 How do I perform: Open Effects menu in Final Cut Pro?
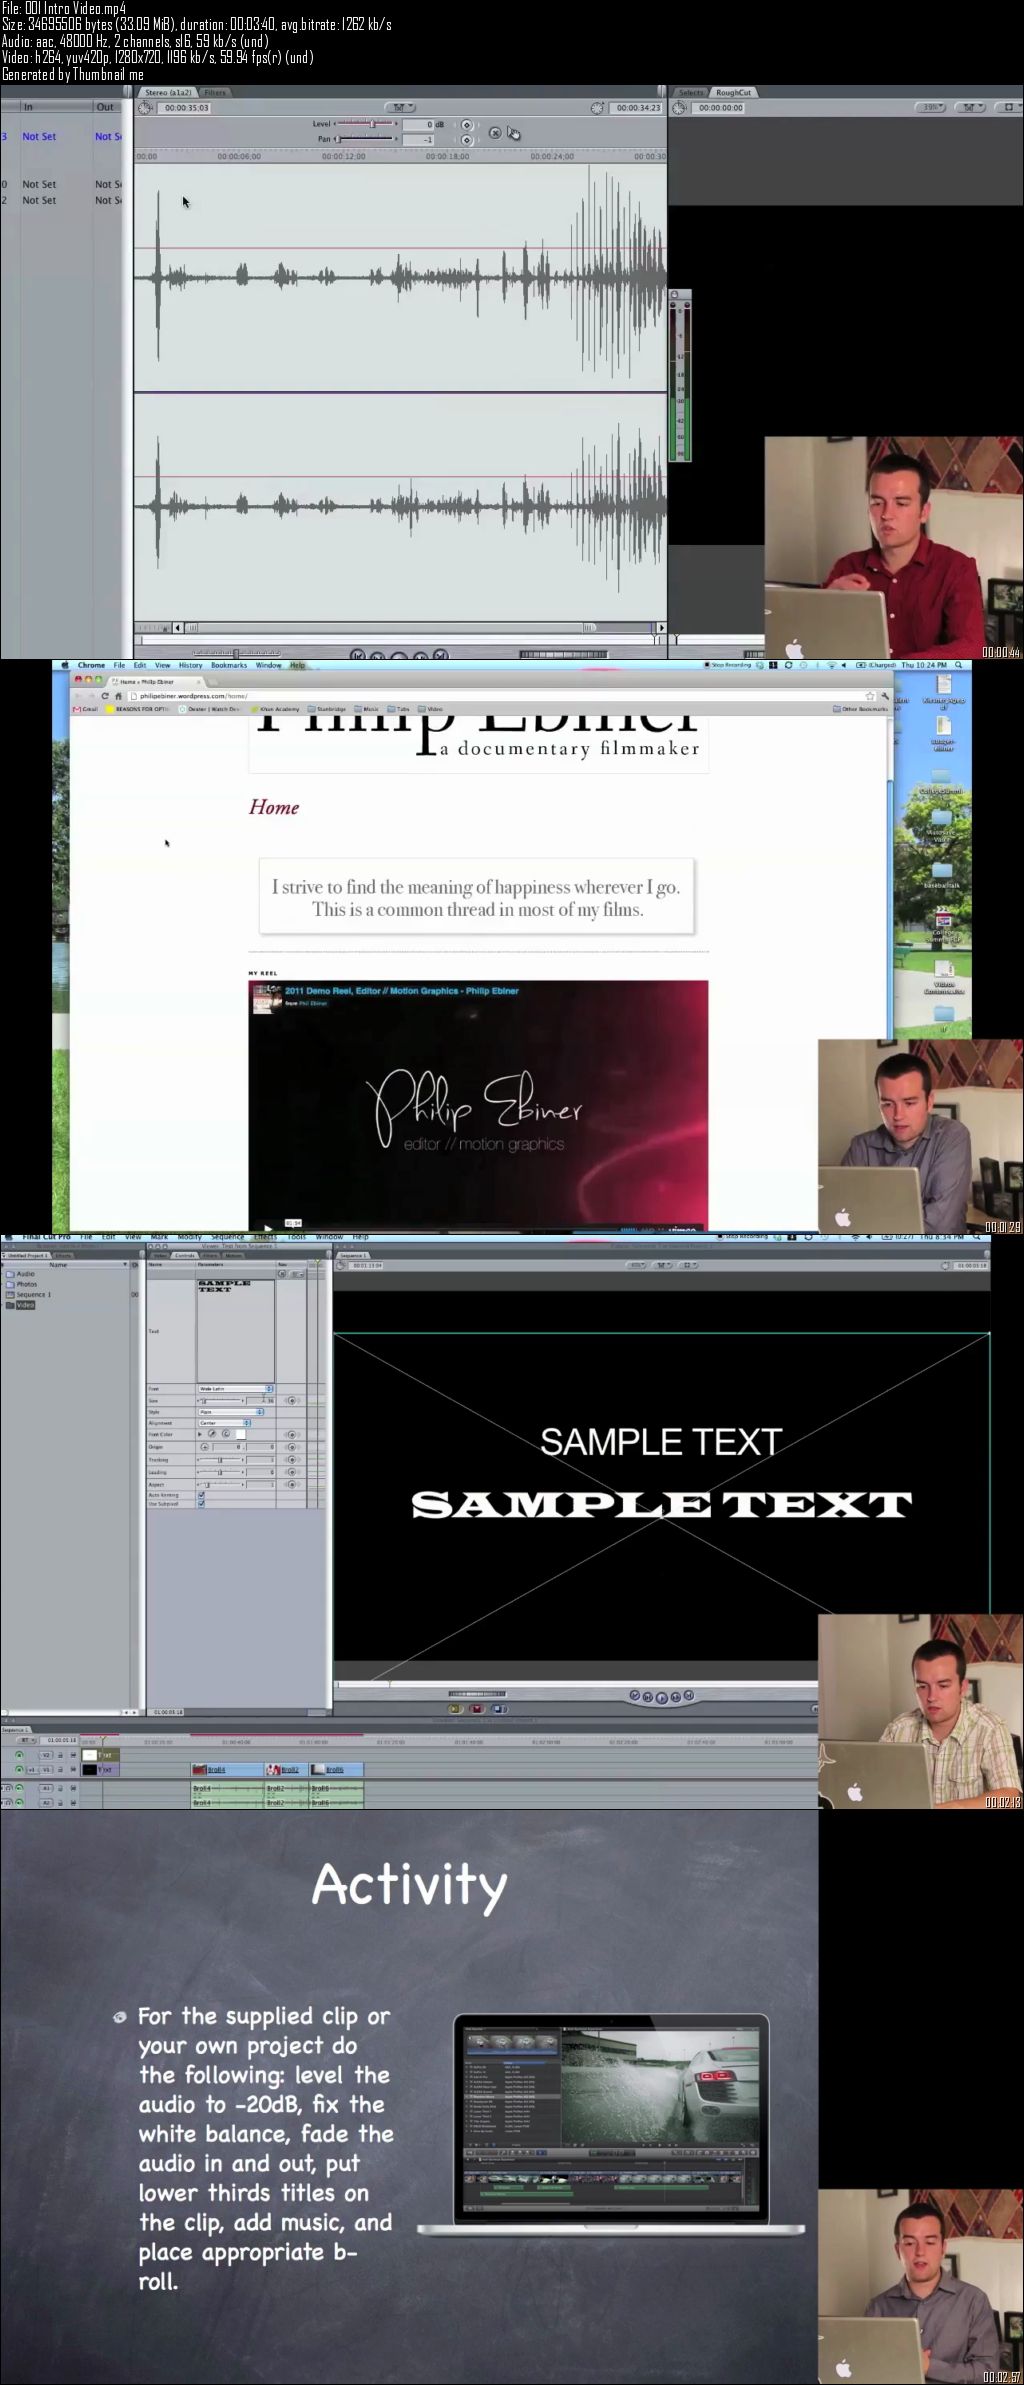[265, 1237]
